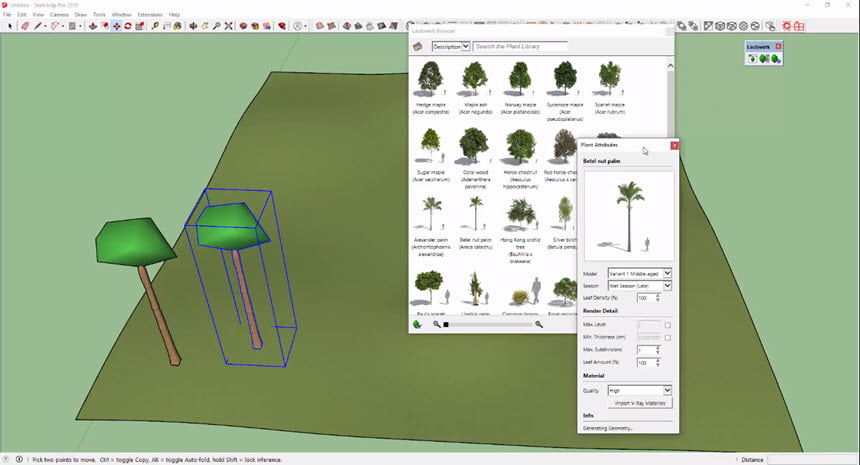Click the Search the Plant Library field
The height and width of the screenshot is (465, 860).
tap(520, 47)
